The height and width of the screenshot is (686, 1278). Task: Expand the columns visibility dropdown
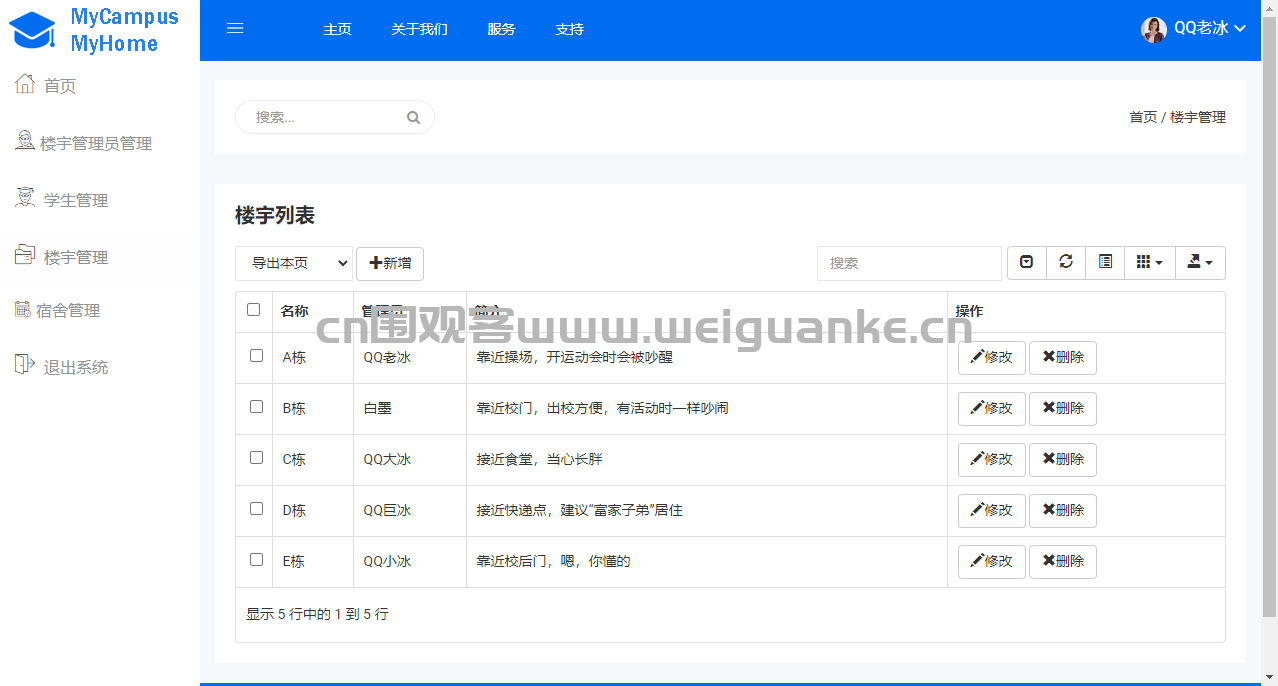[x=1149, y=262]
